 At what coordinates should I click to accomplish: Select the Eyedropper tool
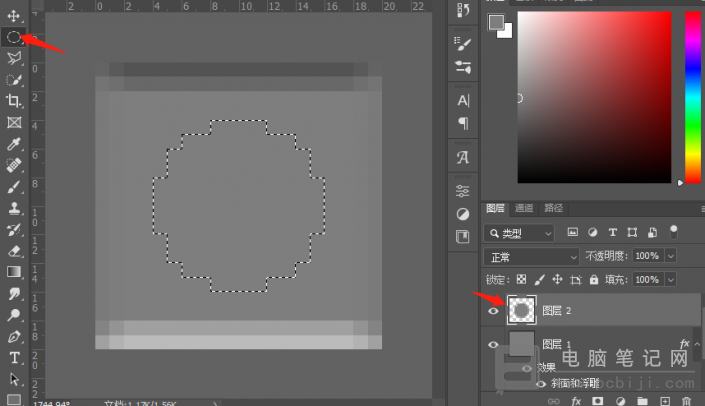(x=13, y=144)
